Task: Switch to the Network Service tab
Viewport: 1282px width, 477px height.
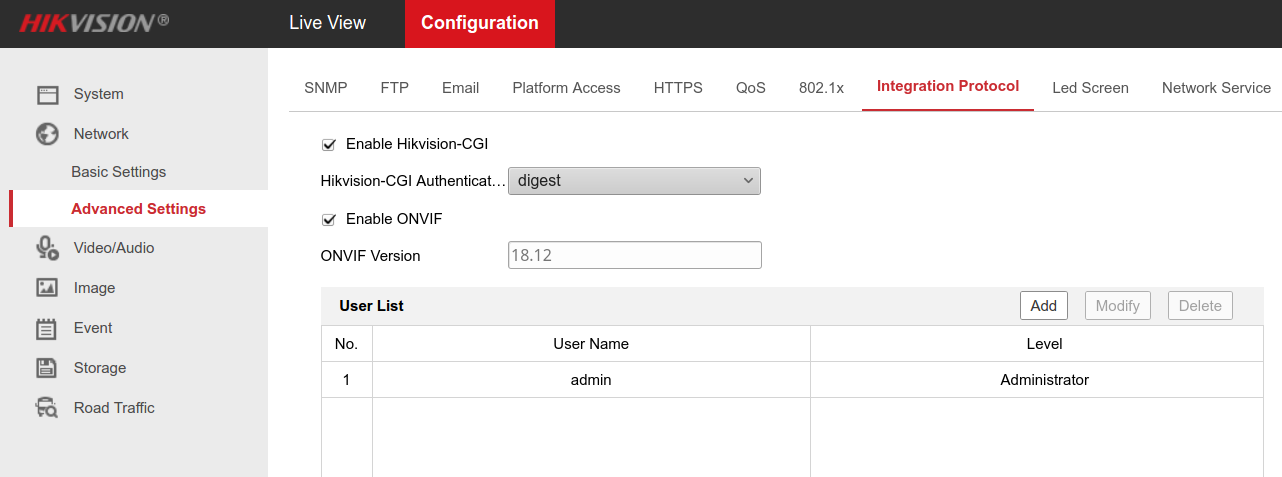Action: (x=1216, y=88)
